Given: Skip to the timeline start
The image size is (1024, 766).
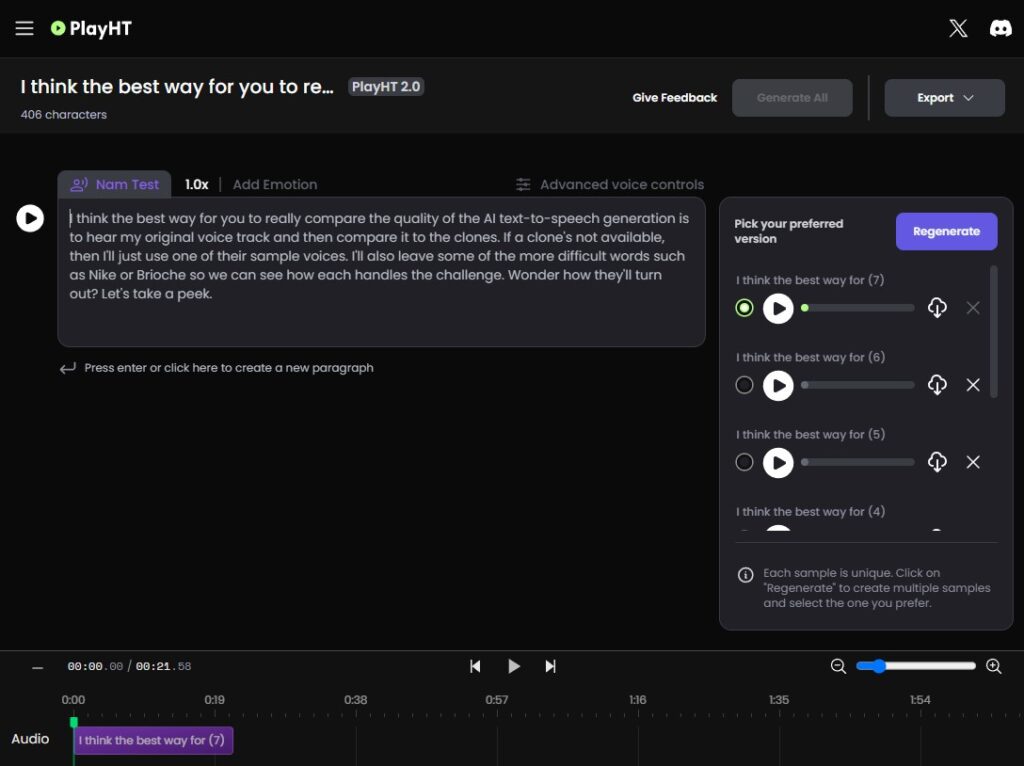Looking at the screenshot, I should coord(475,666).
